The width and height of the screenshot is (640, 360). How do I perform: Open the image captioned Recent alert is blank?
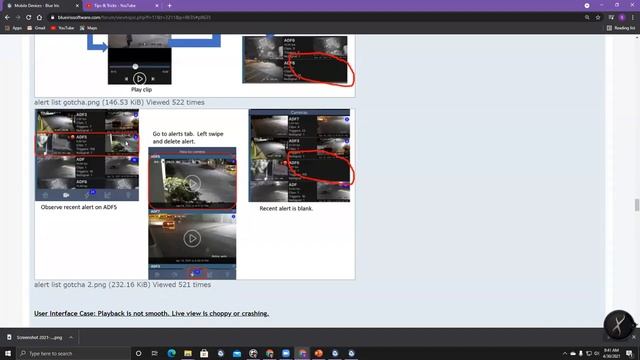coord(299,156)
